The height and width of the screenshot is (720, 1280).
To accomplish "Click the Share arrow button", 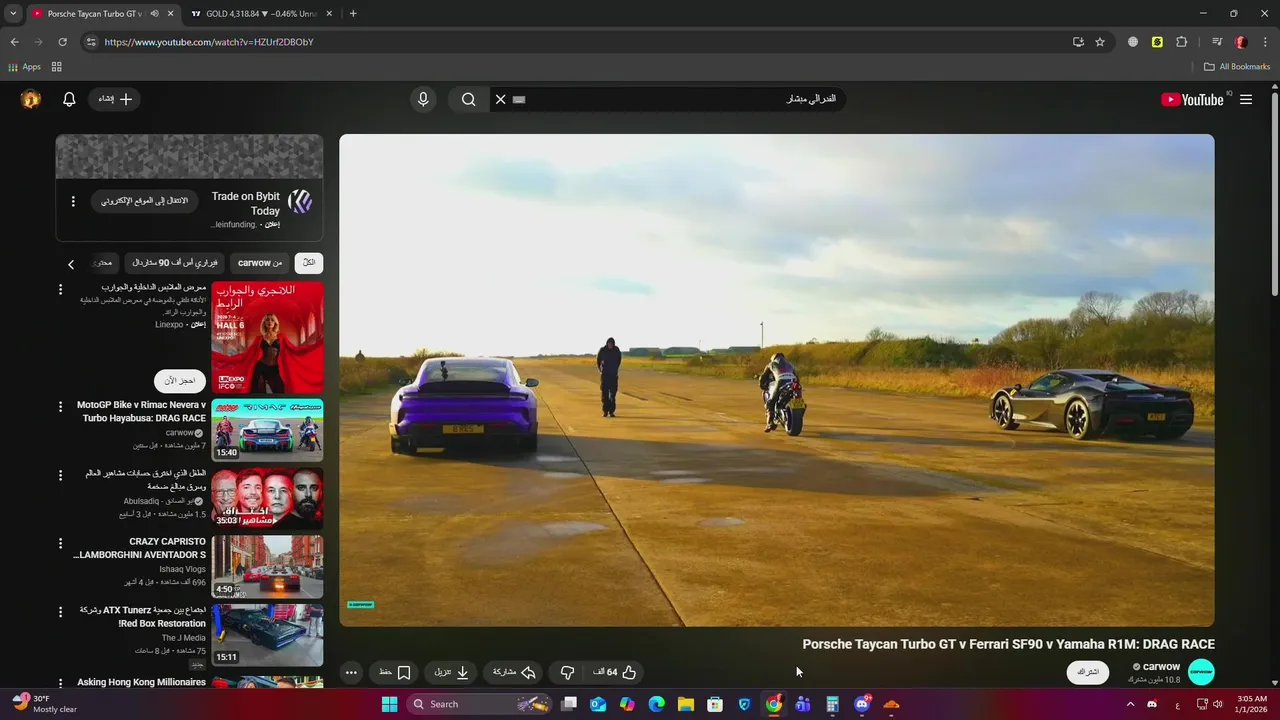I will 515,672.
